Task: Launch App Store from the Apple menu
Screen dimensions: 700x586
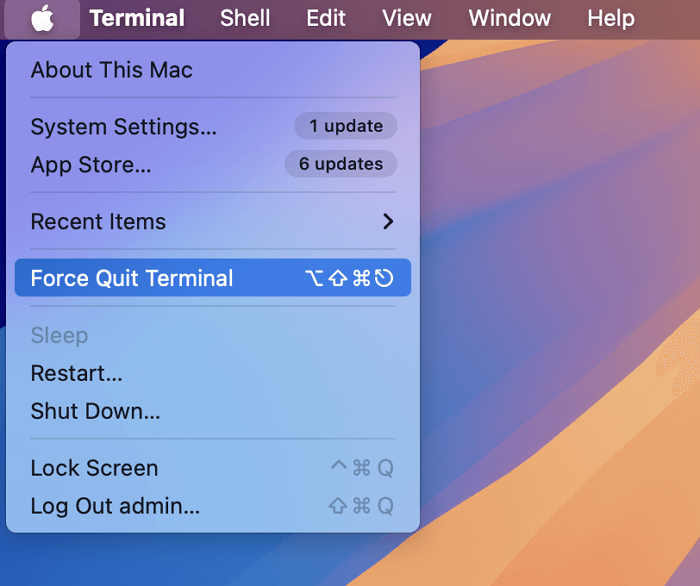Action: (91, 165)
